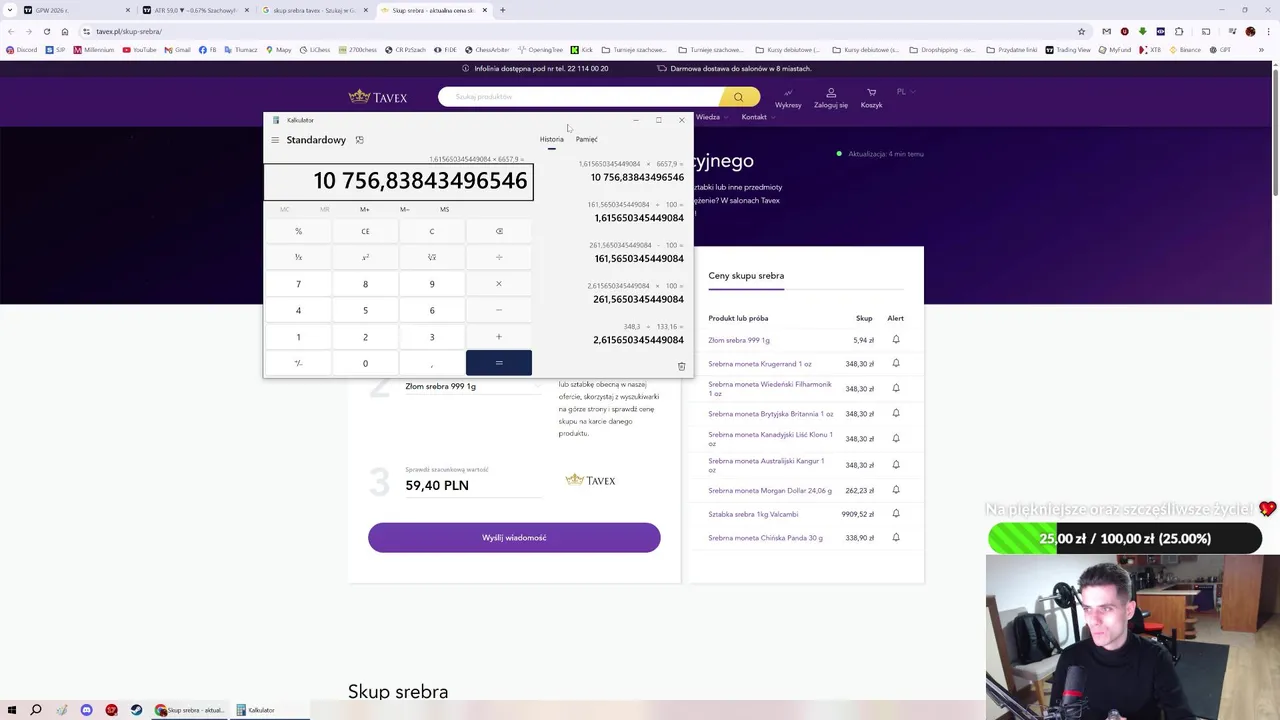Open Srebrna moneta Krugerrand 1 oz link
The height and width of the screenshot is (720, 1280).
tap(760, 364)
